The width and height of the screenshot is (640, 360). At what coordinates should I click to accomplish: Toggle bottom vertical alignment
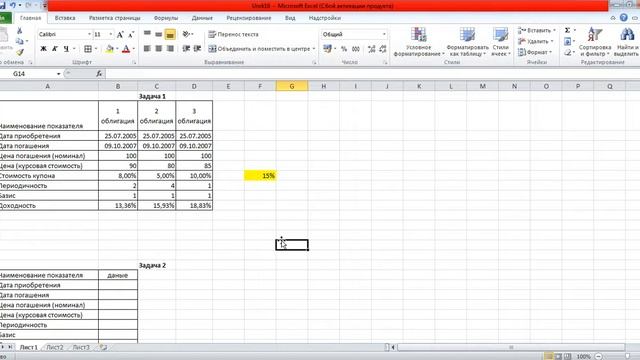tap(170, 35)
